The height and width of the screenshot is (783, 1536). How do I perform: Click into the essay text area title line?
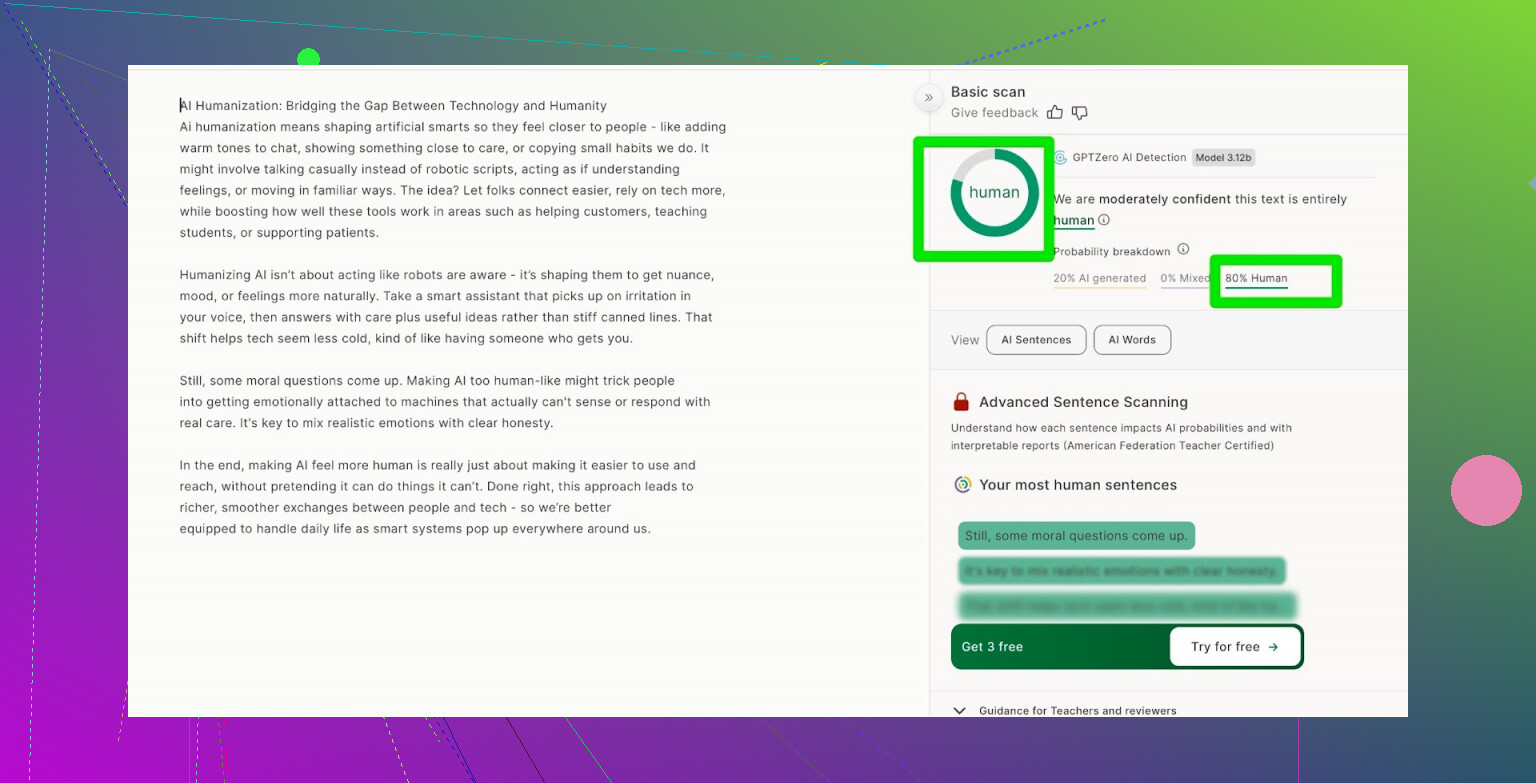pyautogui.click(x=393, y=106)
